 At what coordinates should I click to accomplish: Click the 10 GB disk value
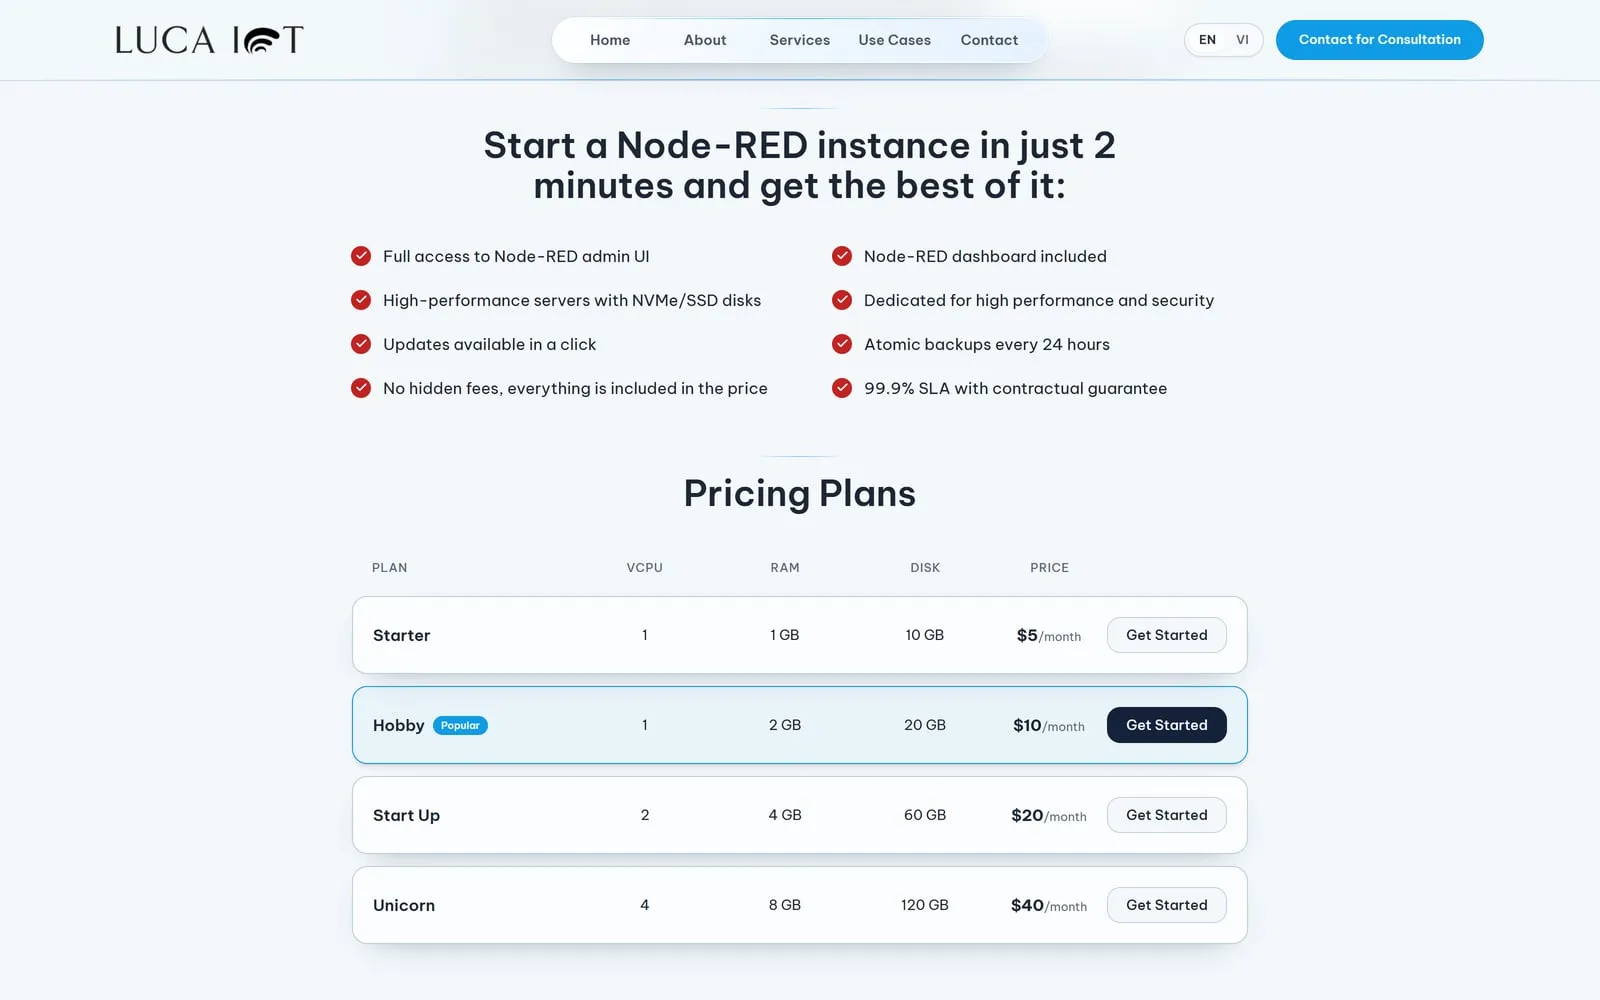click(x=925, y=635)
